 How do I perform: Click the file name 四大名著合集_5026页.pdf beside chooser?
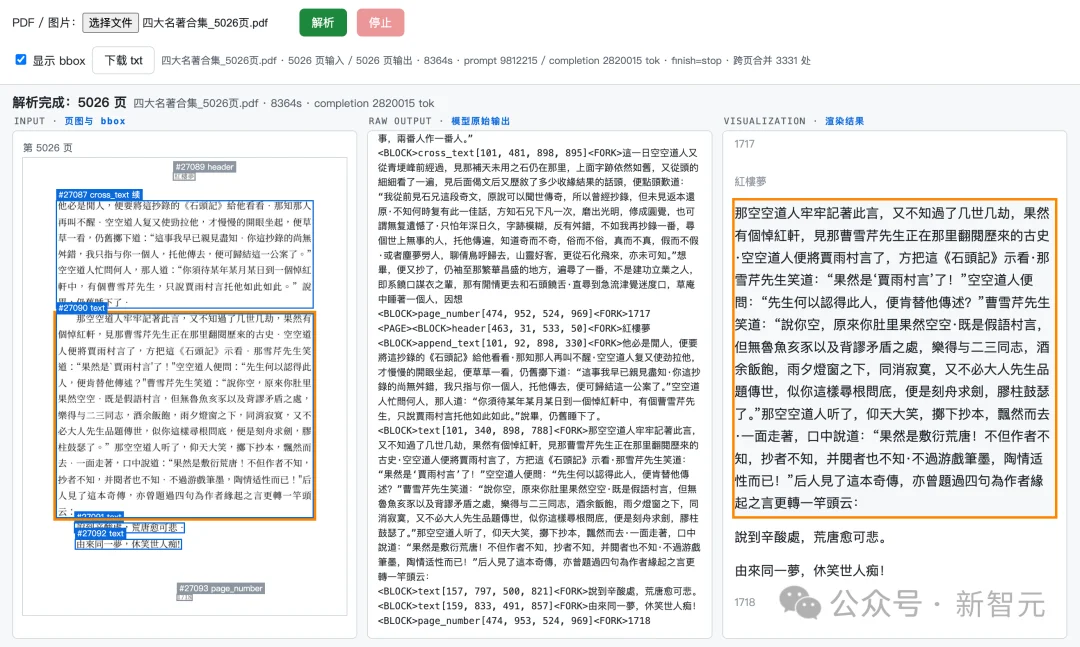coord(205,23)
